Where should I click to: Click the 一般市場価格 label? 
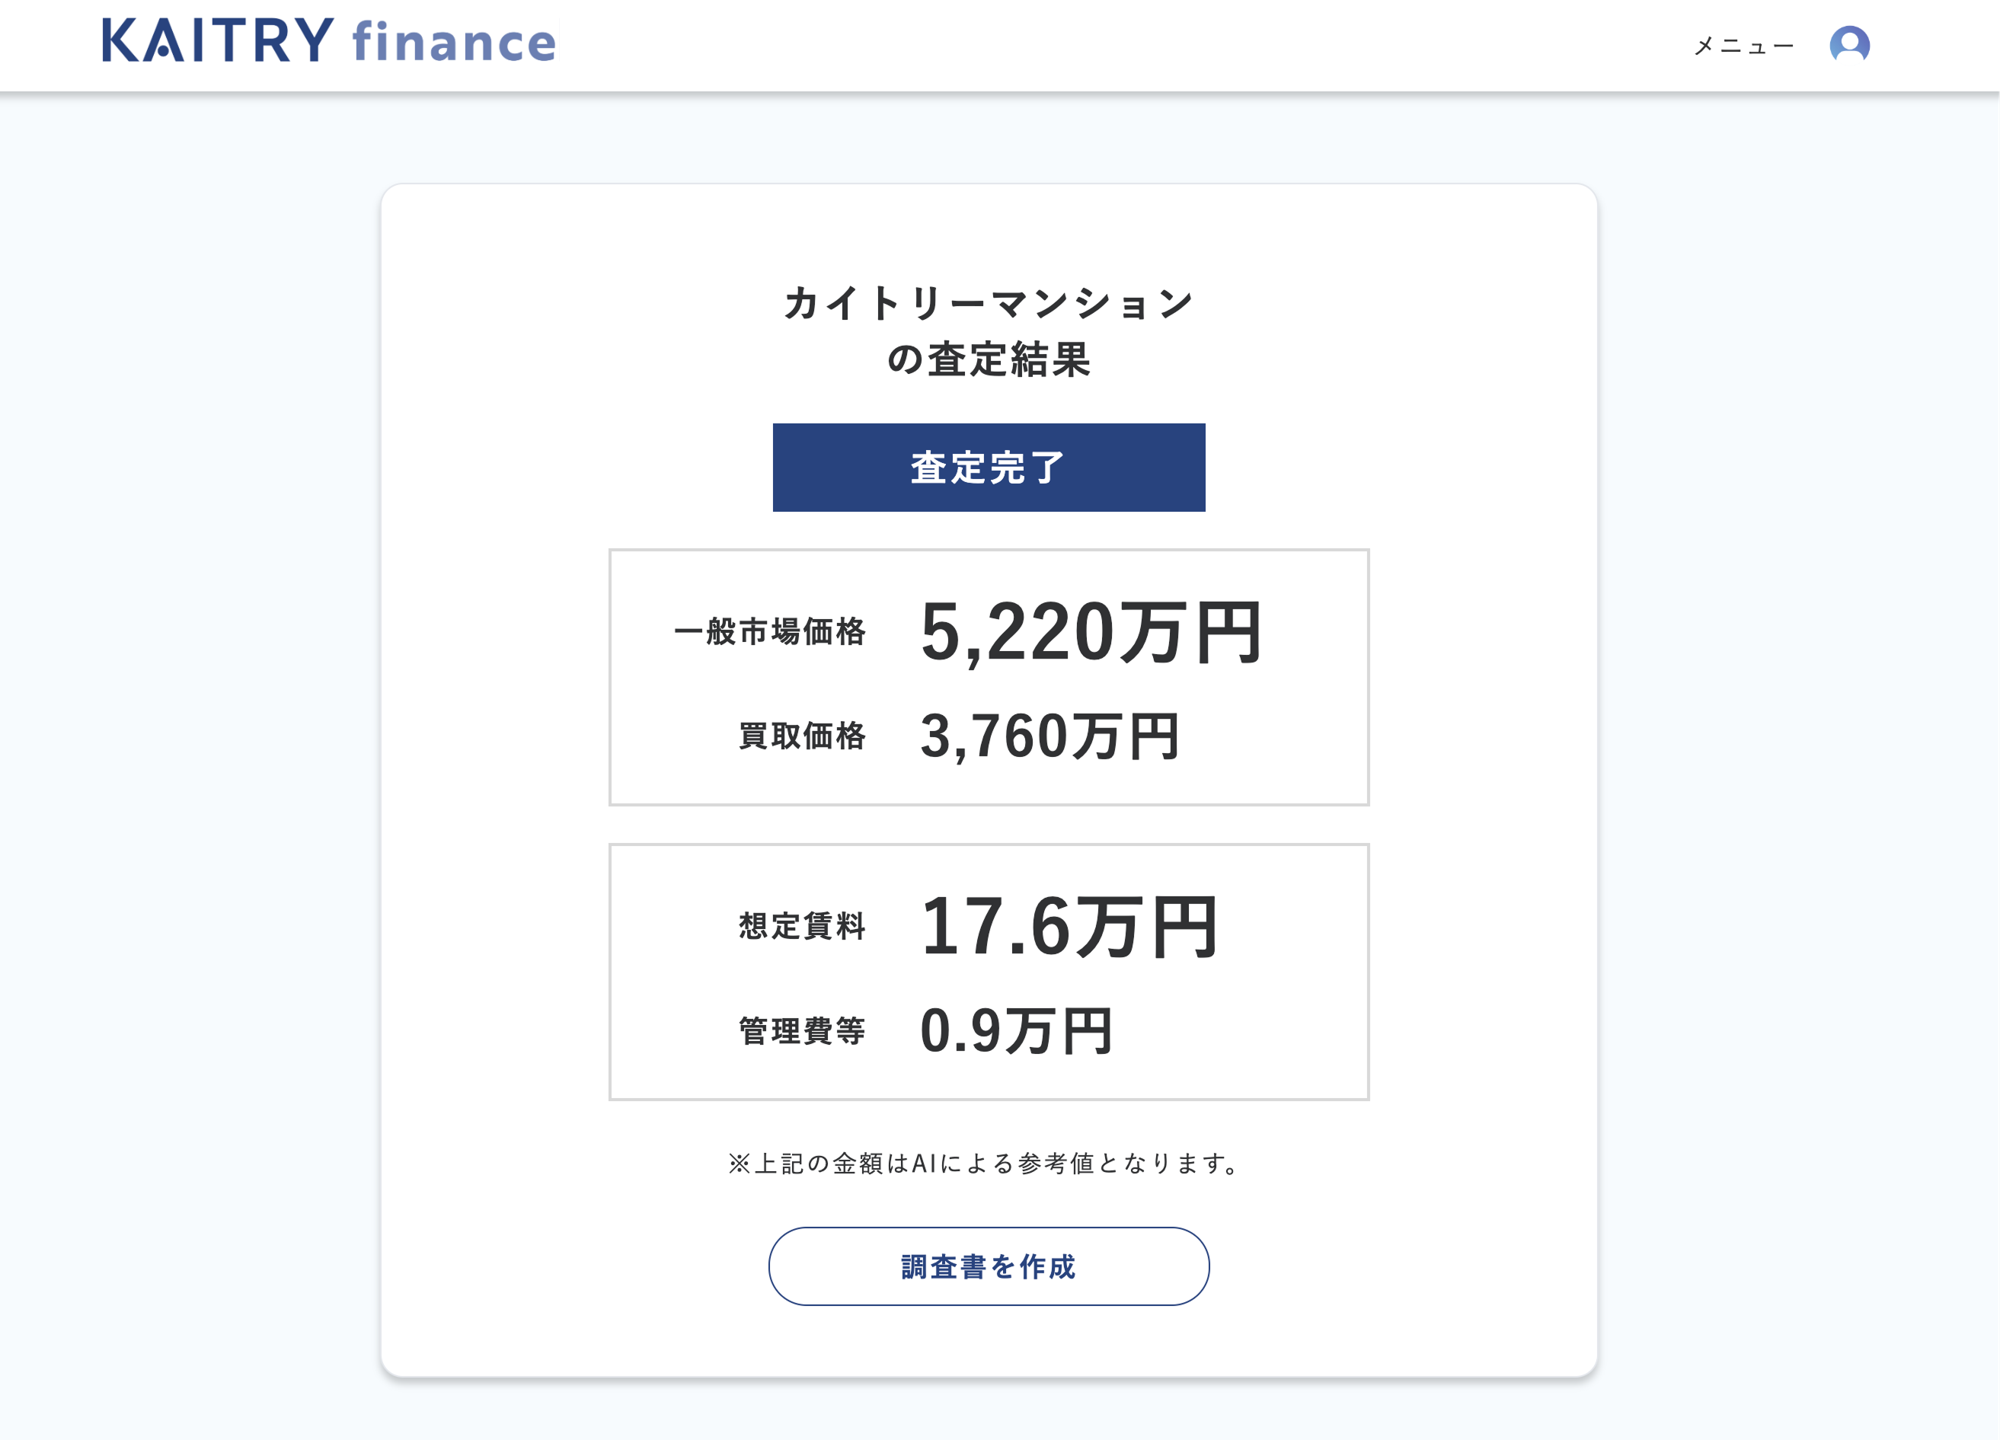pyautogui.click(x=770, y=633)
